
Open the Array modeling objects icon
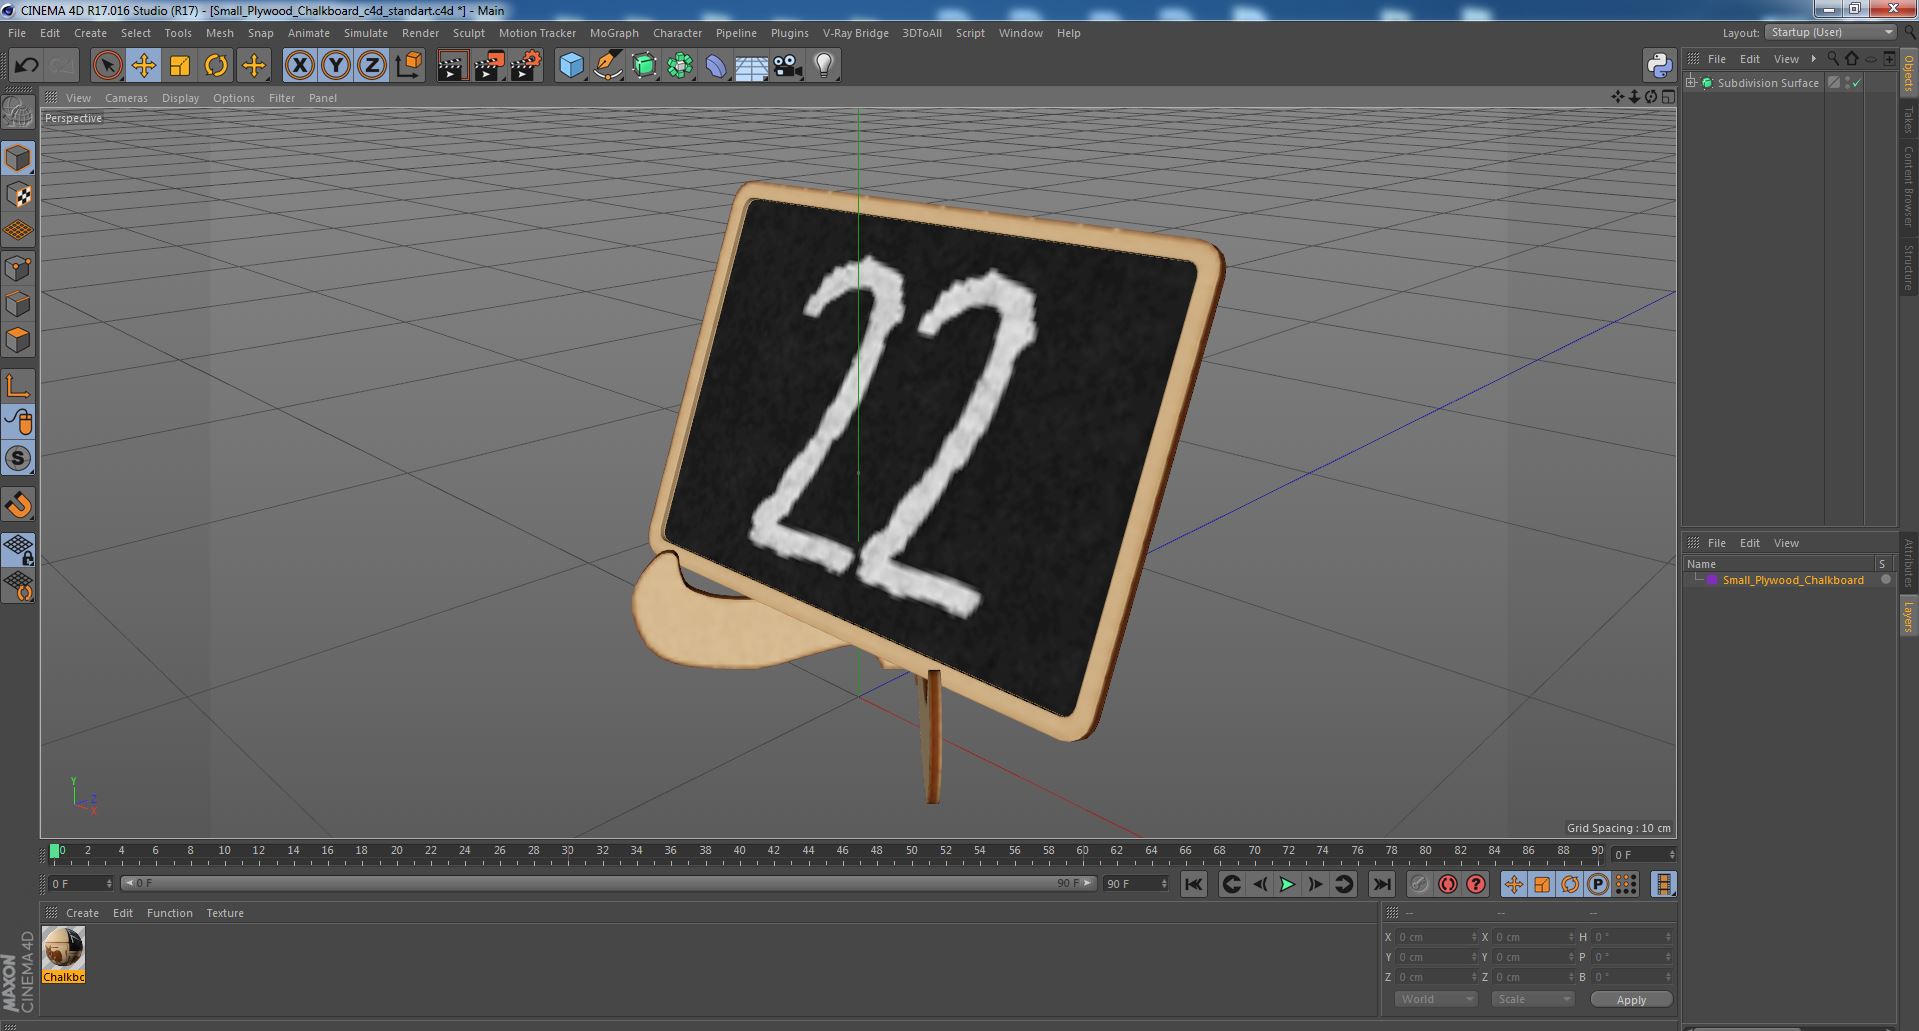click(x=680, y=66)
